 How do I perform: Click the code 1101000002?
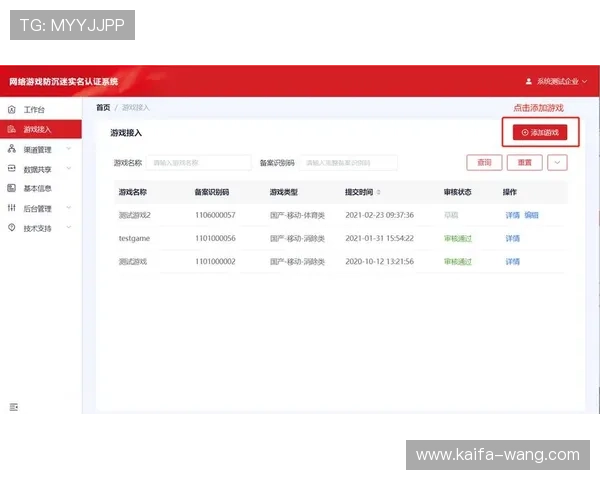[215, 262]
